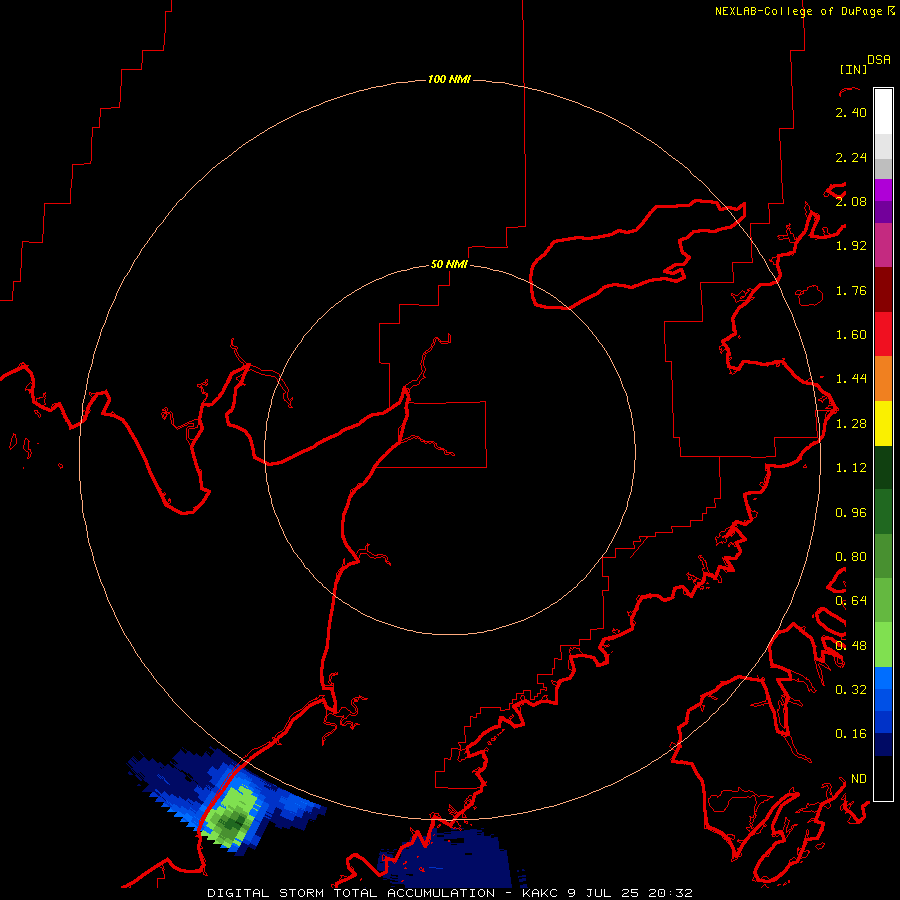Click the '1.12' legend value
This screenshot has width=900, height=900.
(x=851, y=468)
